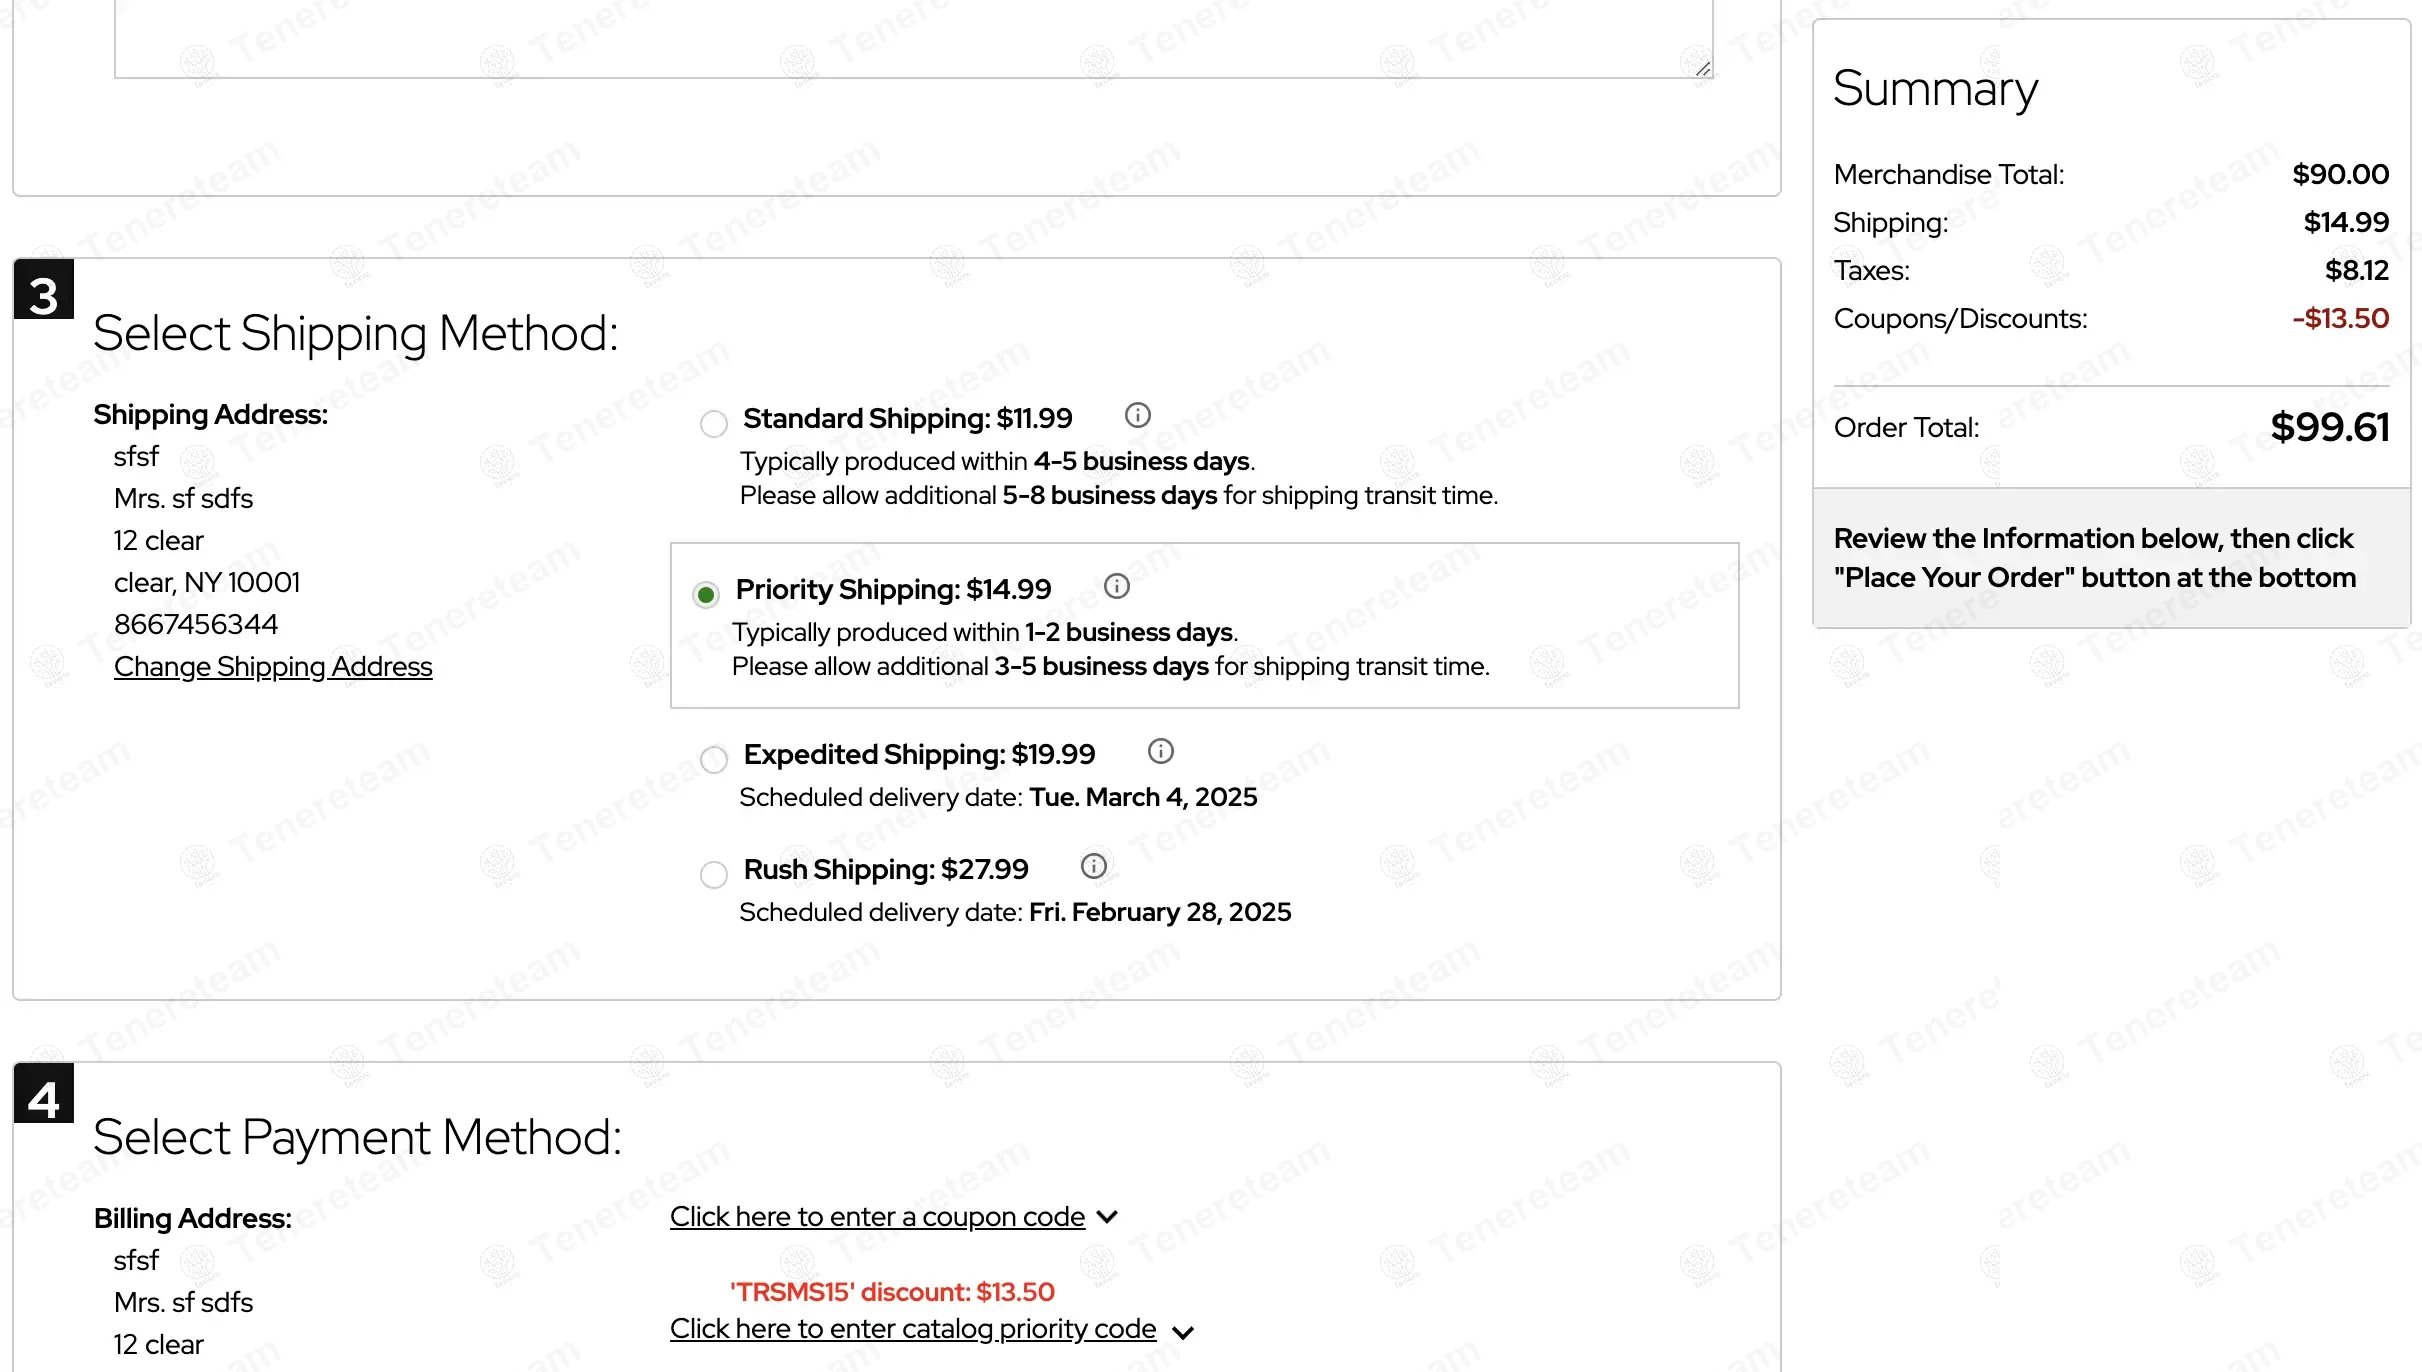Click the text area resize handle
The width and height of the screenshot is (2422, 1372).
click(1702, 68)
